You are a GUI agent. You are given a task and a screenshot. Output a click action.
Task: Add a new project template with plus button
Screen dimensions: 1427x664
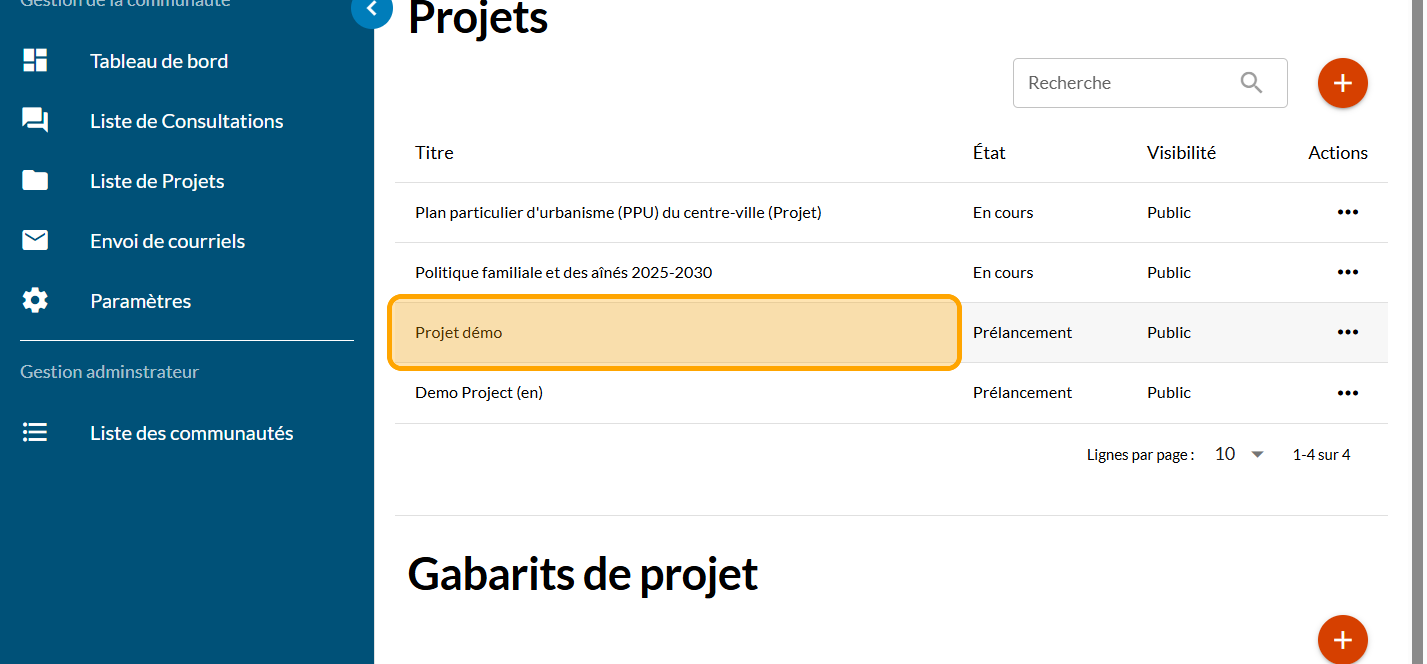pos(1342,639)
